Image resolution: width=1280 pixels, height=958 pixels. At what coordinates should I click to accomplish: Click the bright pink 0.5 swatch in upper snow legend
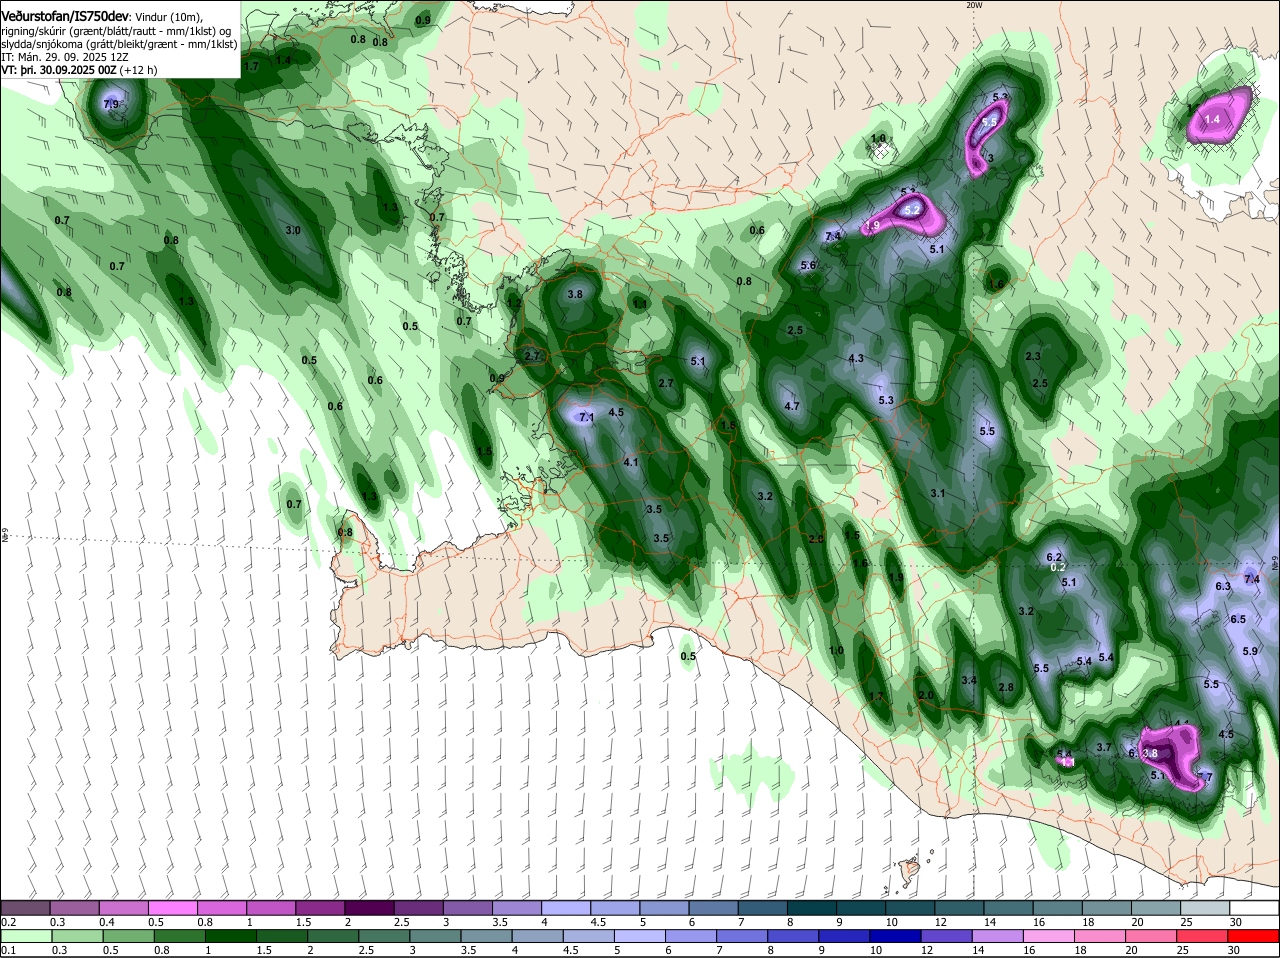(x=173, y=907)
